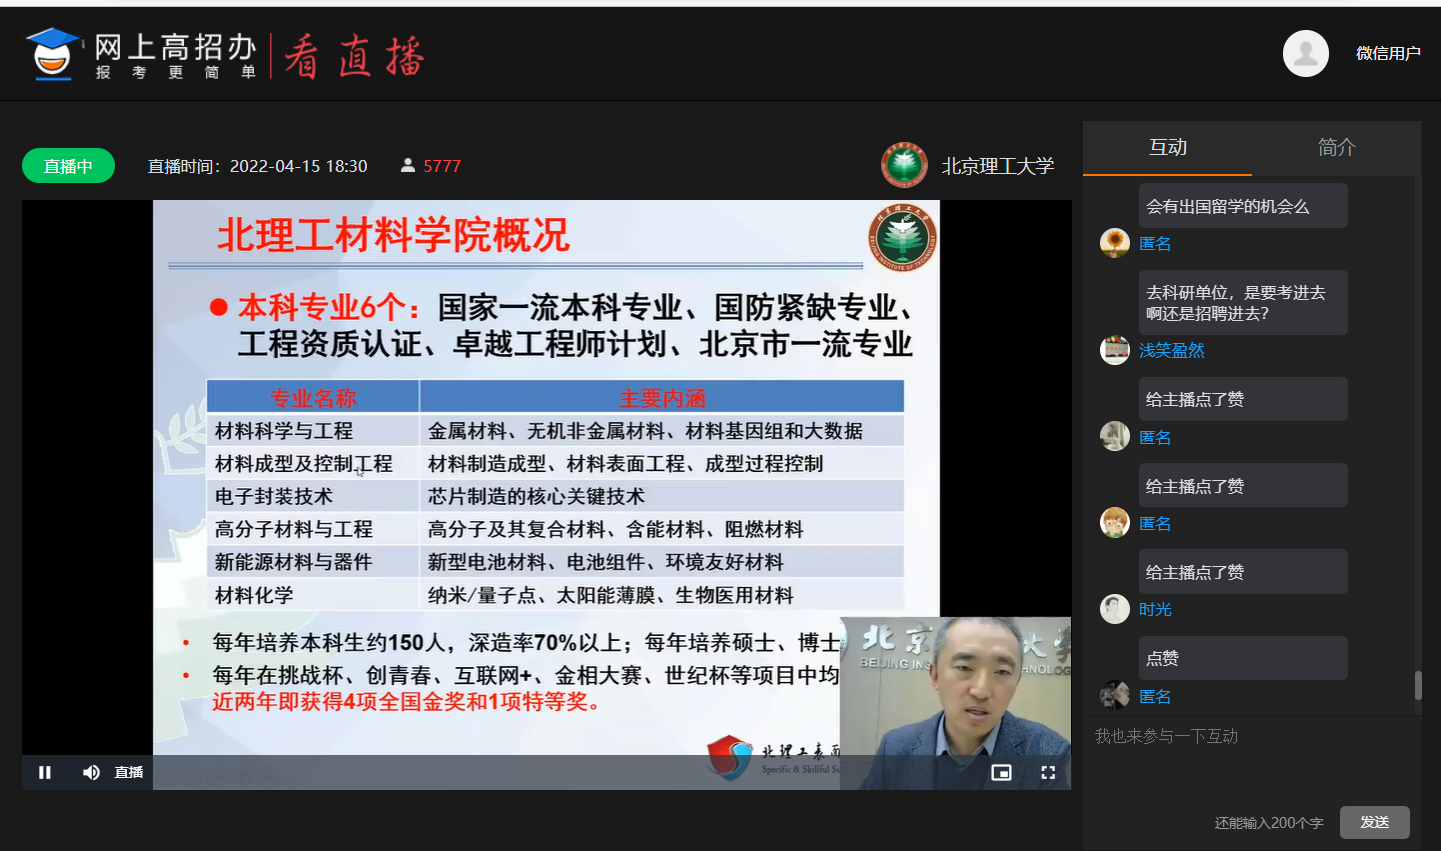Click the viewer count person icon
Screen dimensions: 1441x851
[408, 165]
